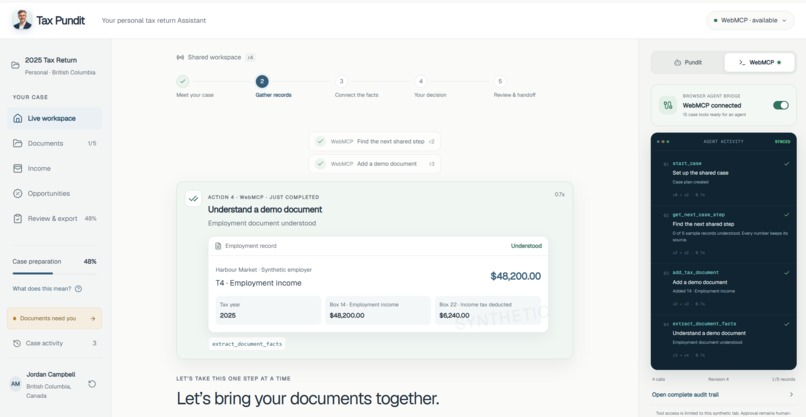Click the Live workspace home icon
The width and height of the screenshot is (806, 417).
click(x=17, y=118)
